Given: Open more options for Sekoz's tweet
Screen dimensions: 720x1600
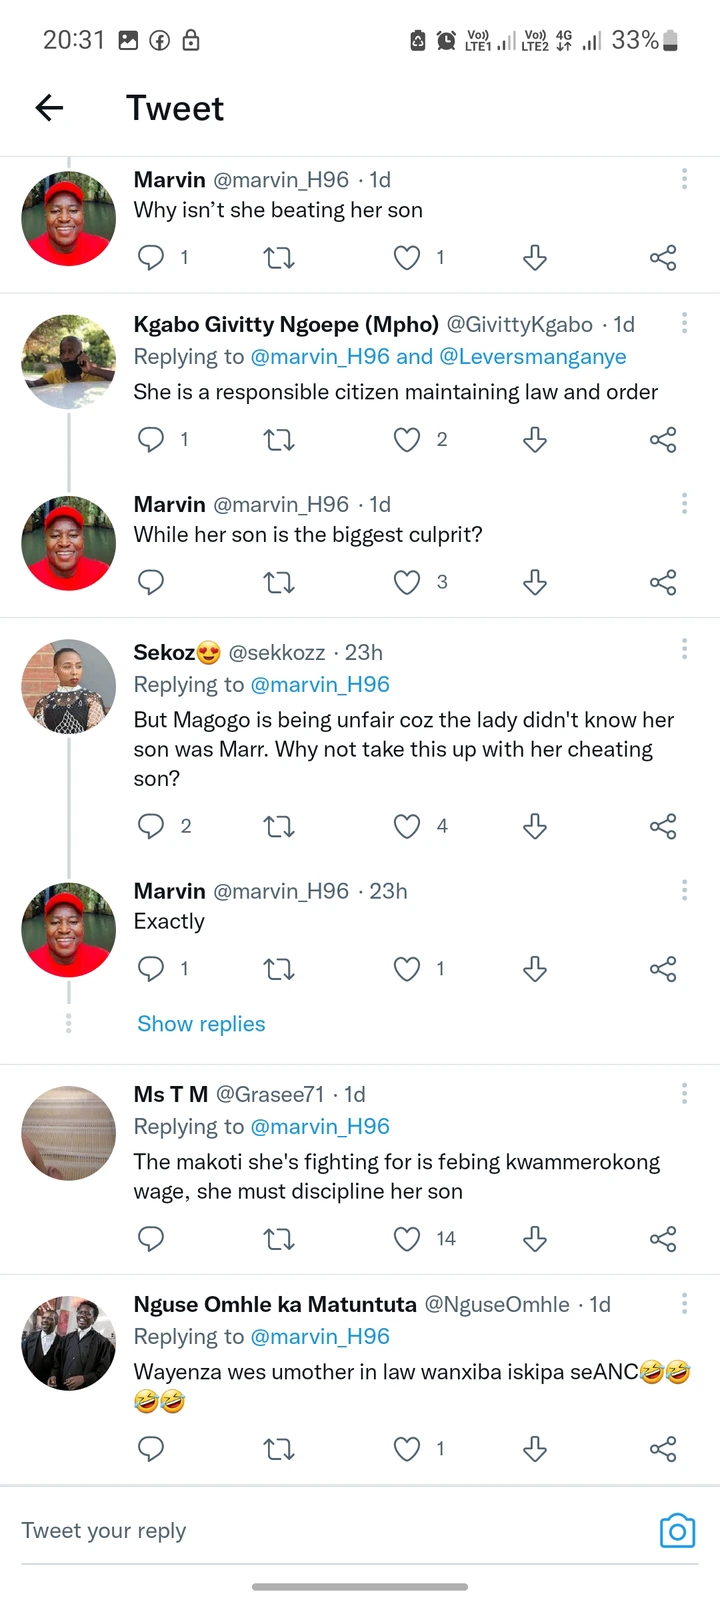Looking at the screenshot, I should pyautogui.click(x=684, y=650).
